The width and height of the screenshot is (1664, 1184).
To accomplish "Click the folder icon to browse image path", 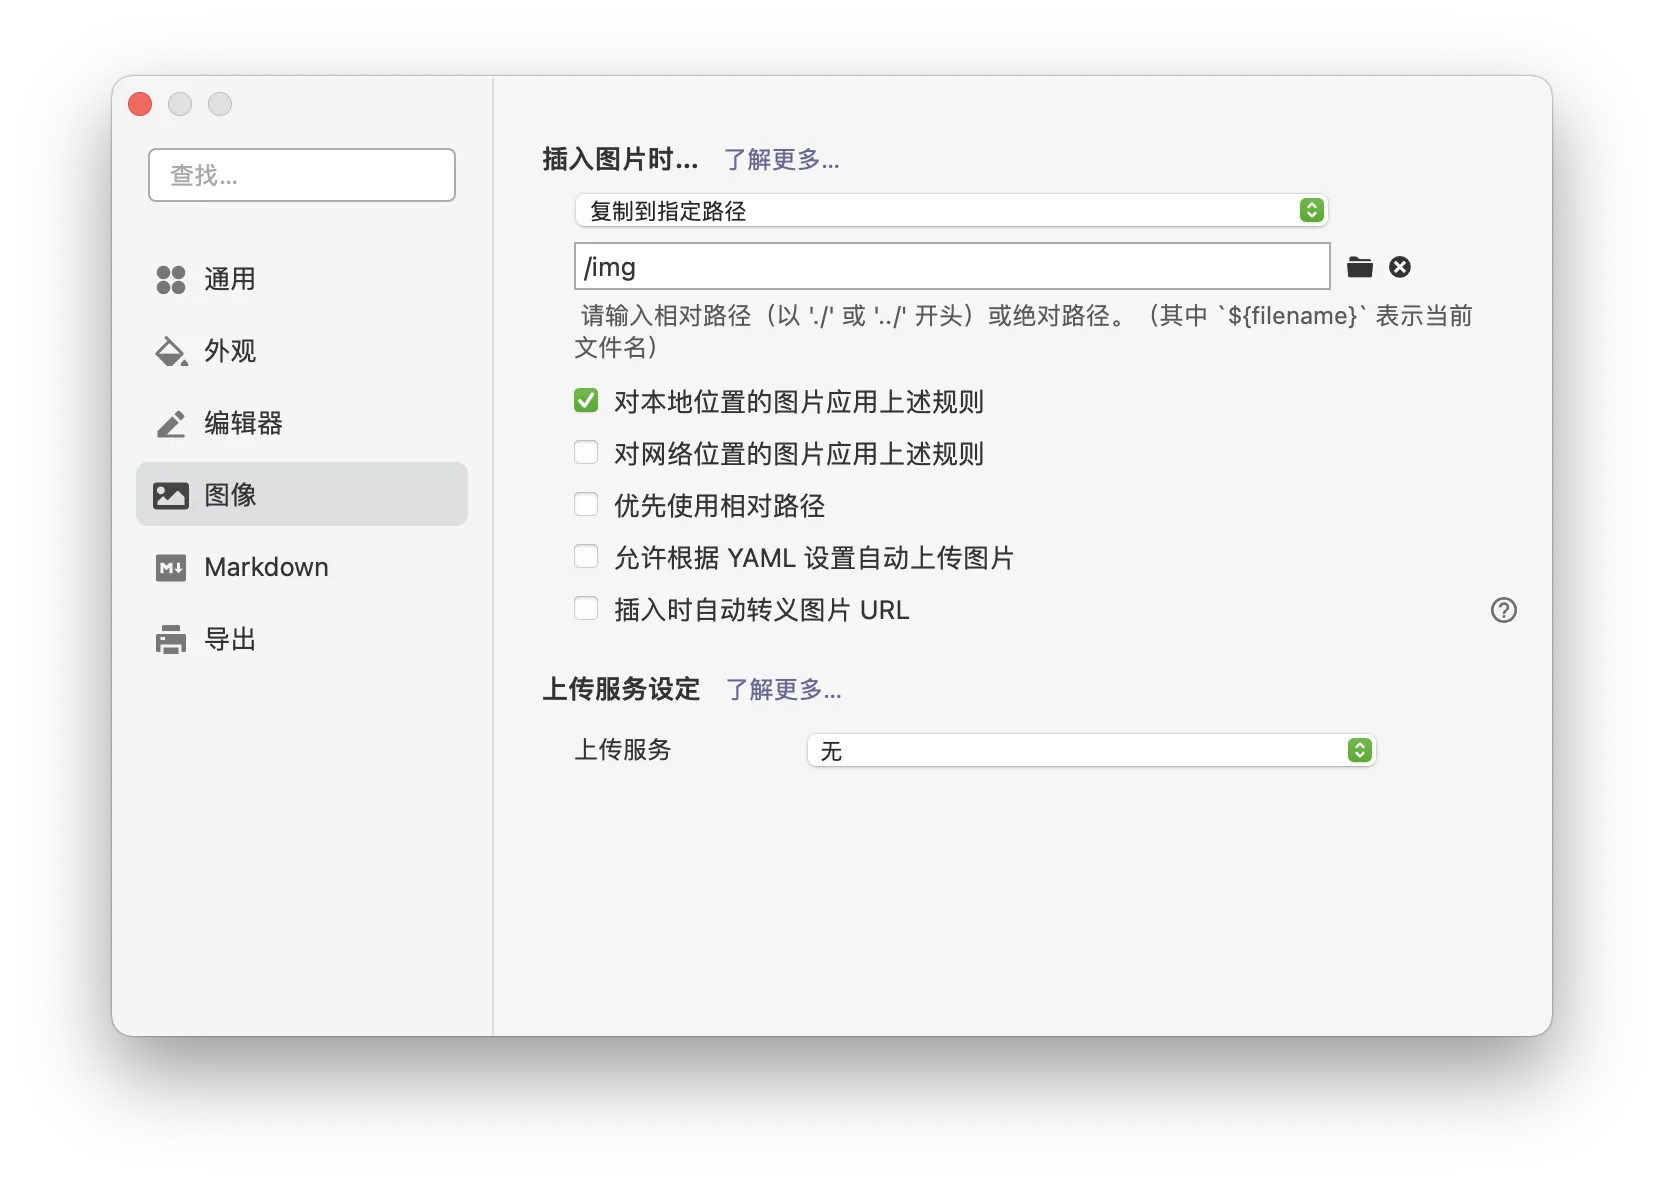I will tap(1359, 266).
